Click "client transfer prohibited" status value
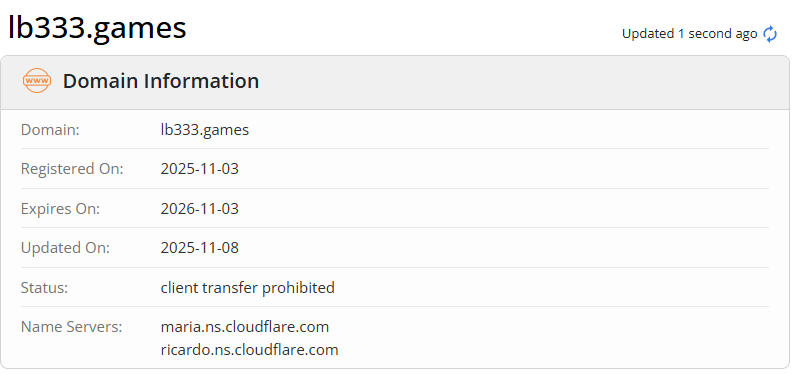 click(x=248, y=287)
